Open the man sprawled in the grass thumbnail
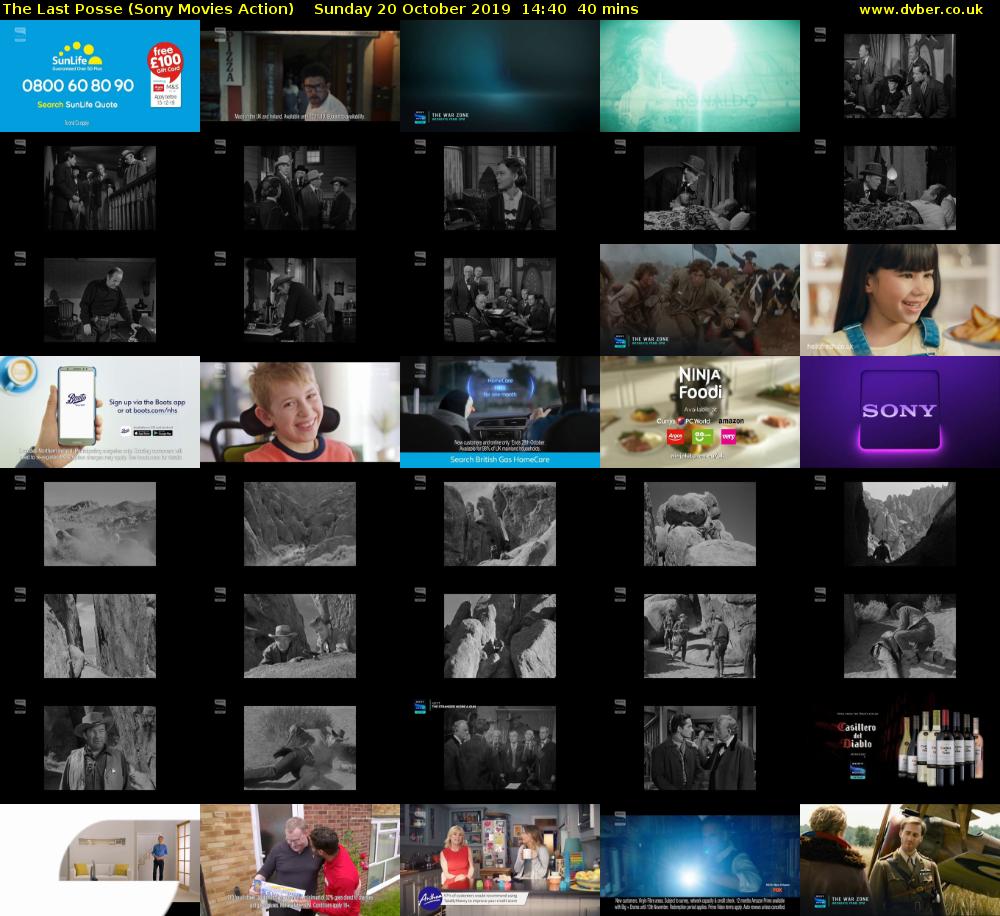Viewport: 1000px width, 916px height. (300, 748)
